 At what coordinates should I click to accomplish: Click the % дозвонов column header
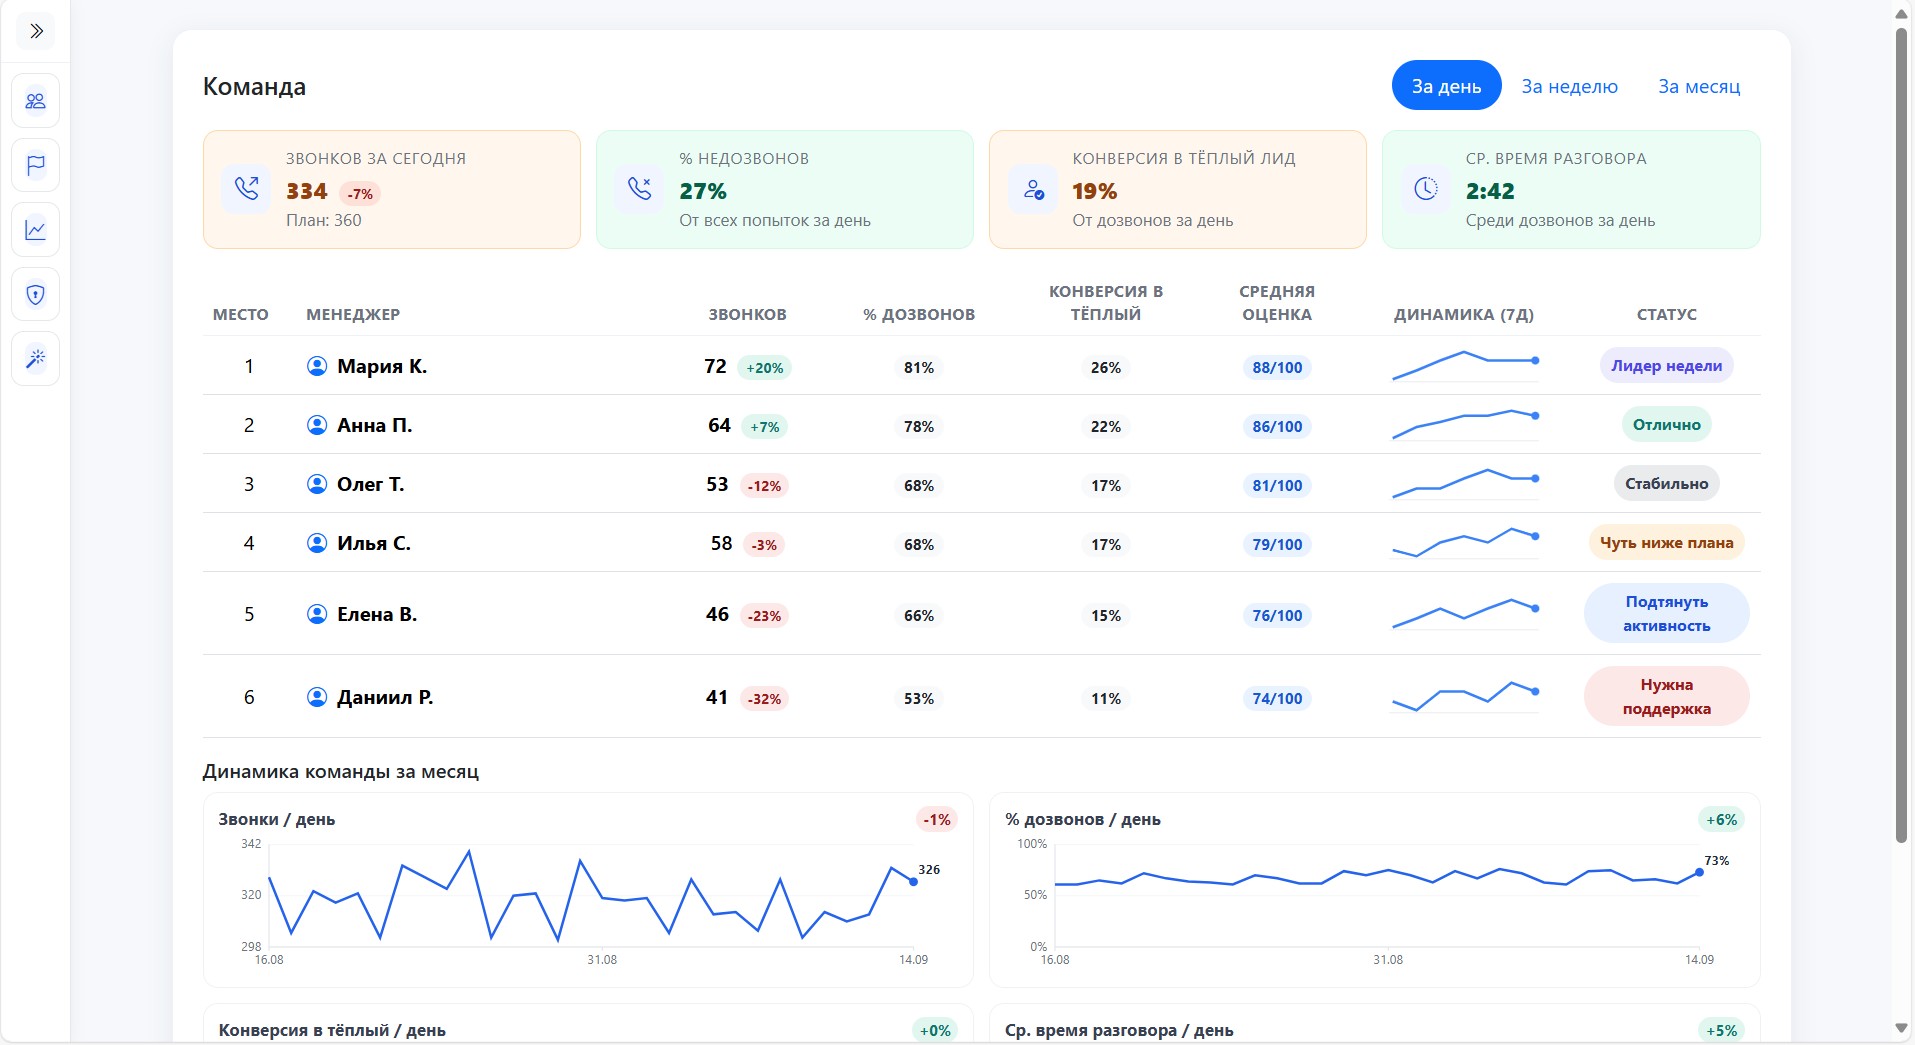click(x=918, y=314)
